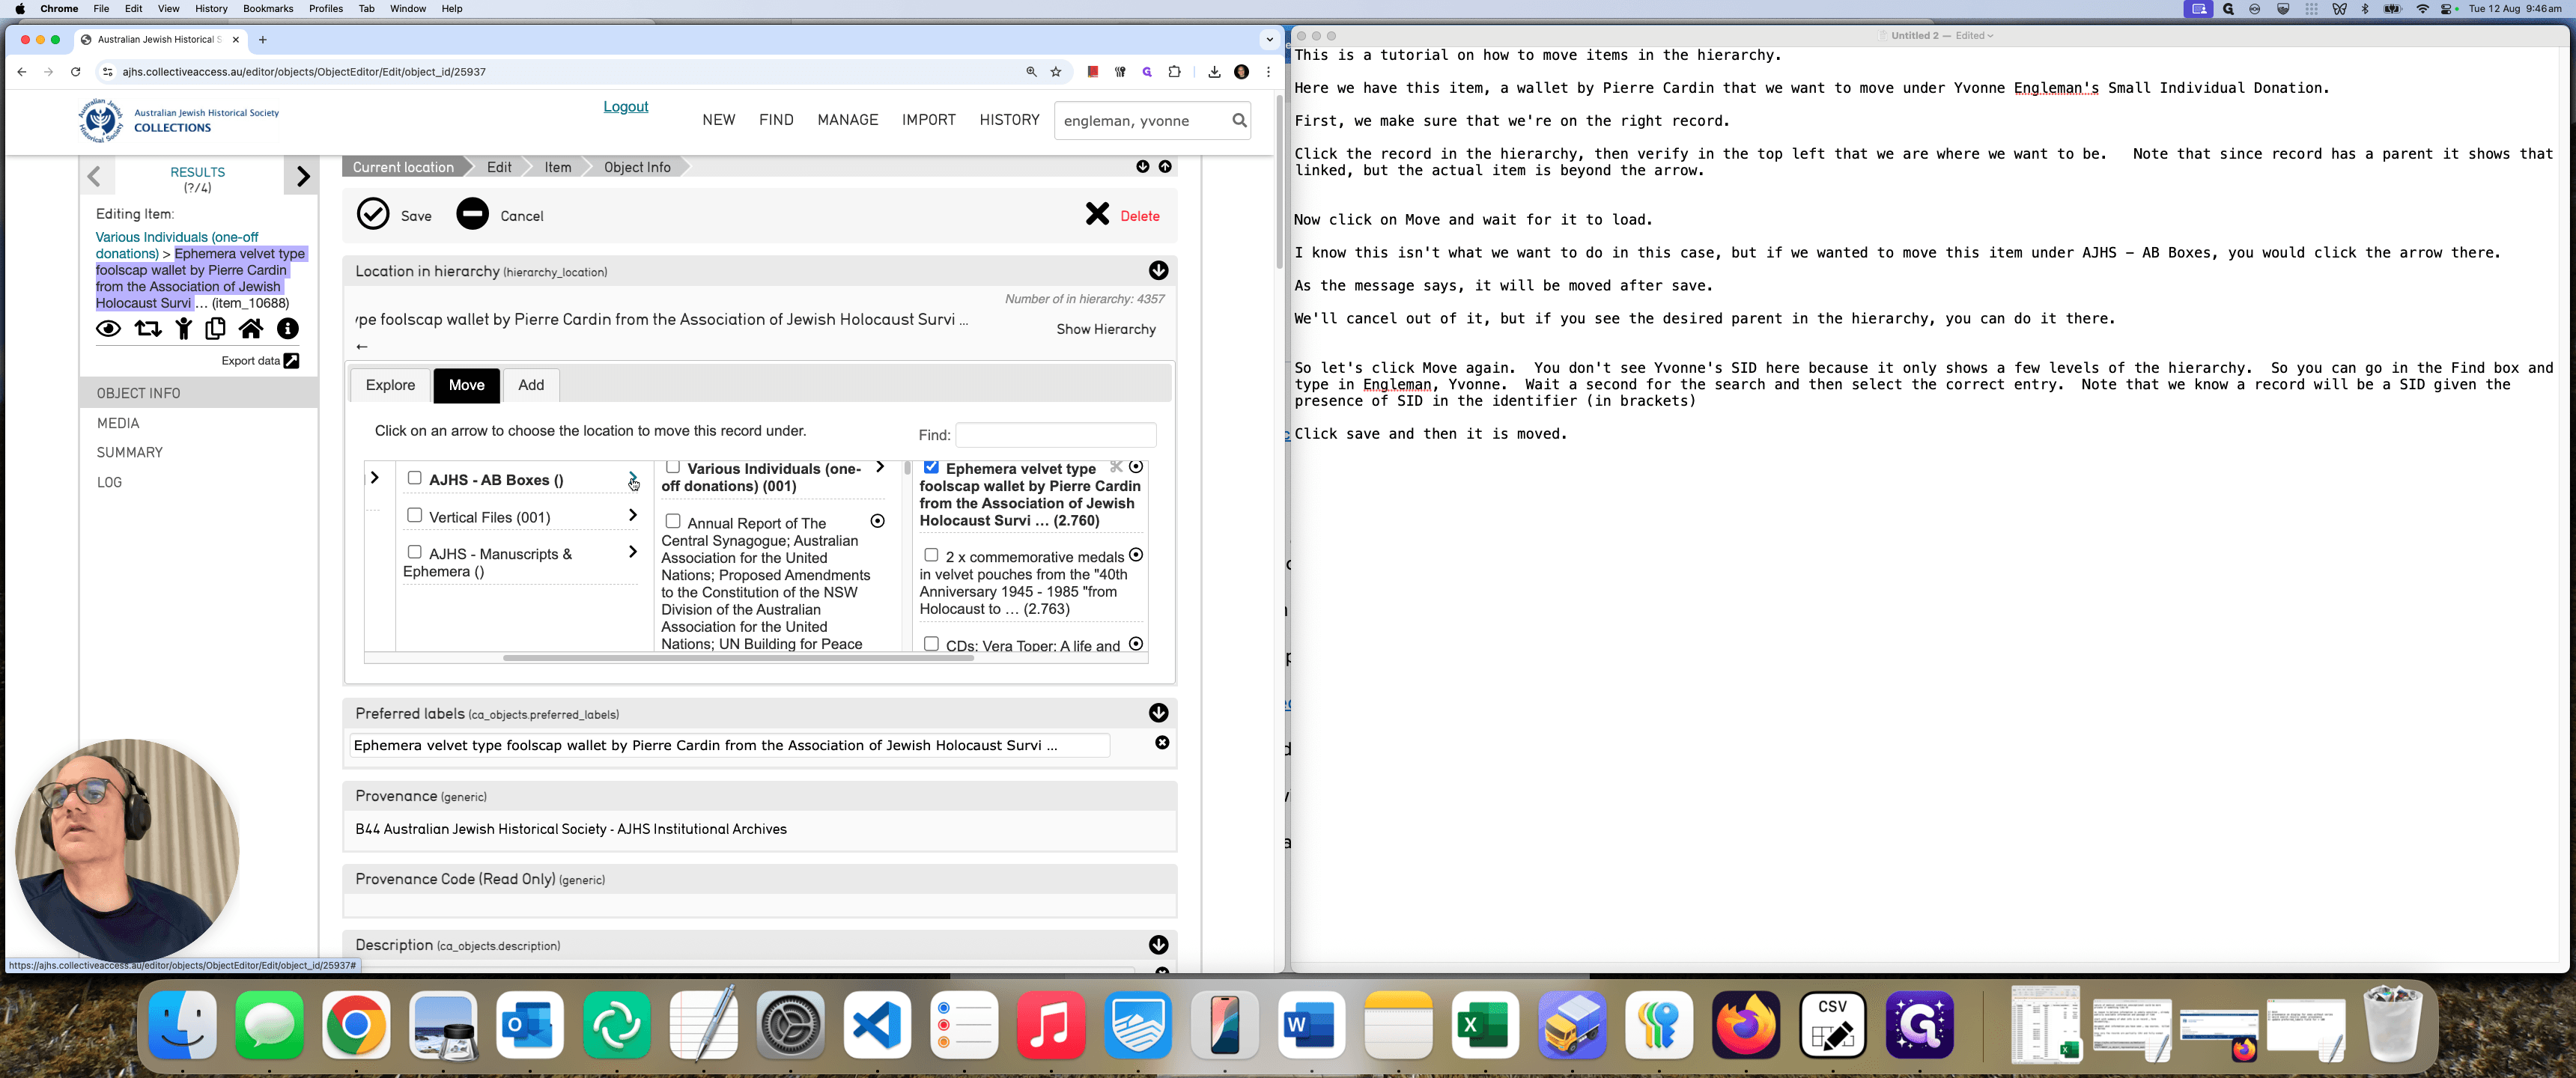Click the eye icon under Editing Item
Image resolution: width=2576 pixels, height=1078 pixels.
(108, 329)
